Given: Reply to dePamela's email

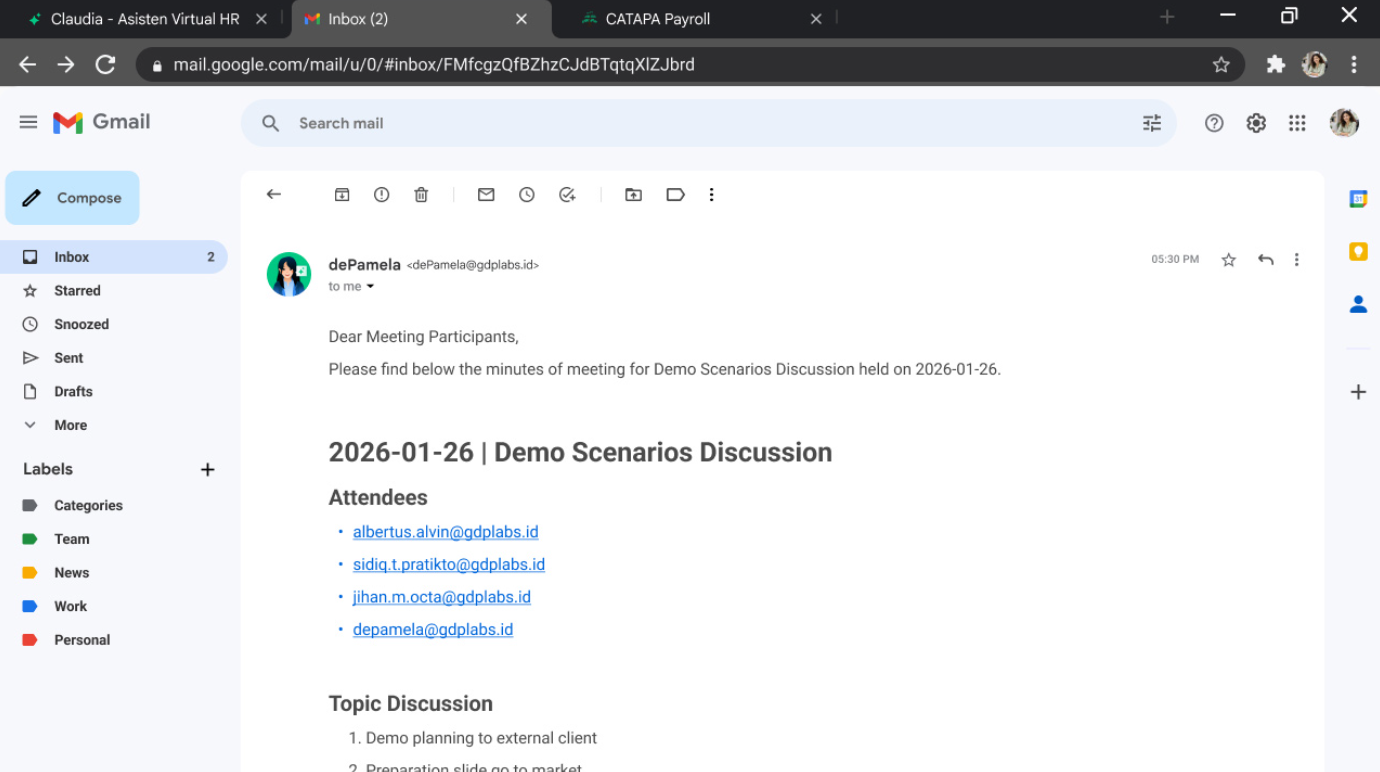Looking at the screenshot, I should pyautogui.click(x=1265, y=260).
